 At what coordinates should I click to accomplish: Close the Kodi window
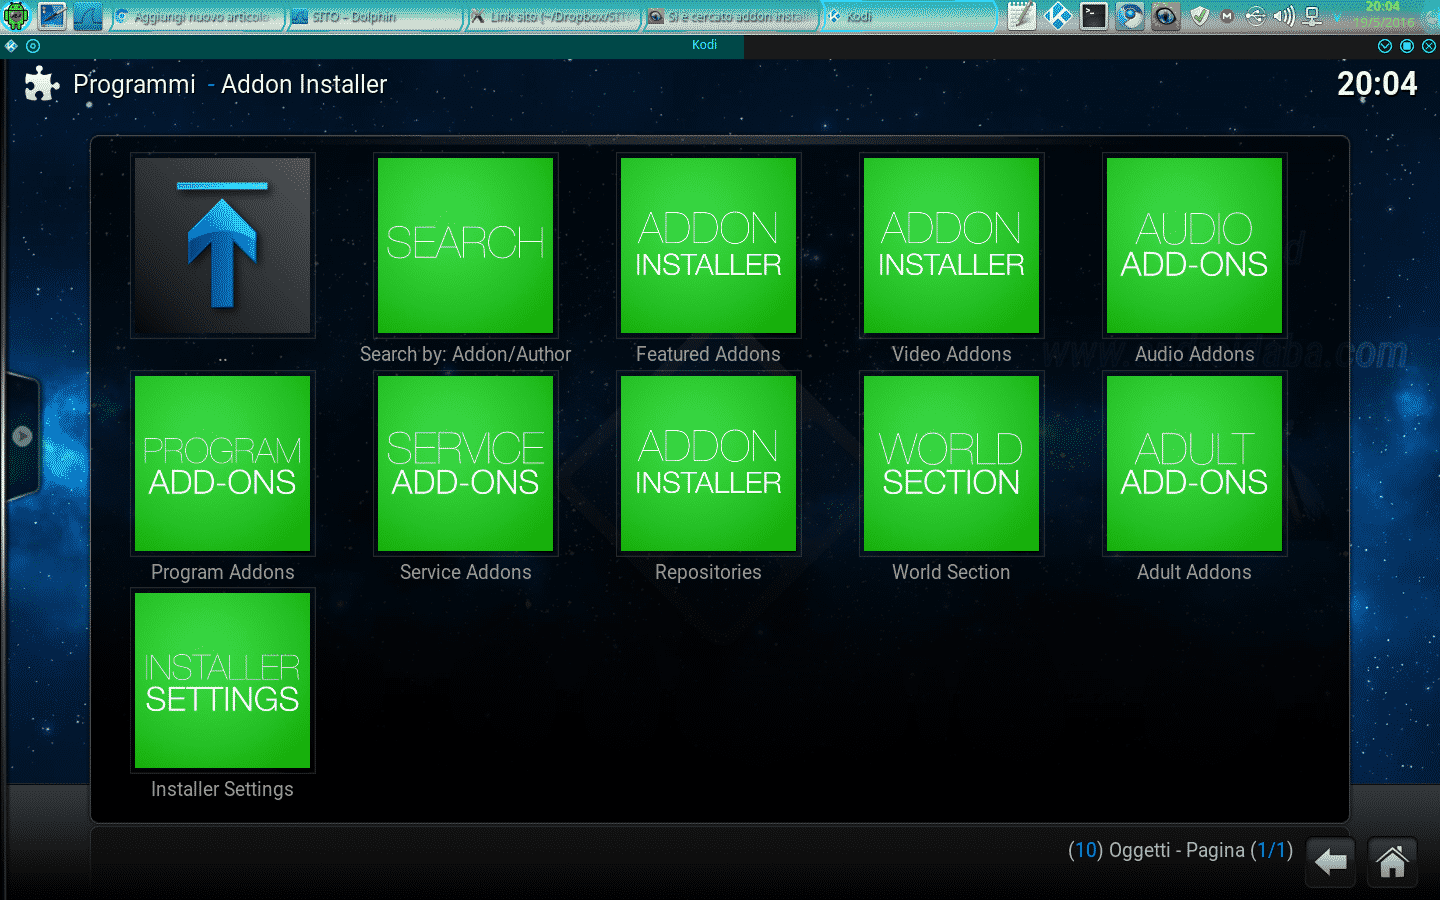tap(1429, 46)
